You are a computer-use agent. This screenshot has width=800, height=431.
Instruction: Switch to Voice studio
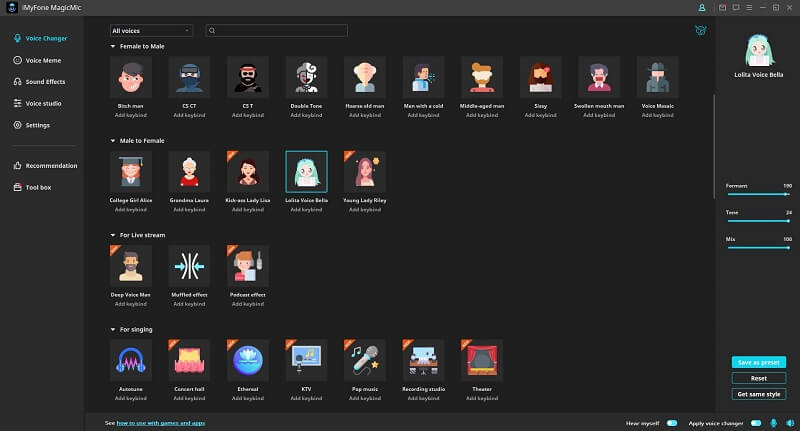(37, 104)
